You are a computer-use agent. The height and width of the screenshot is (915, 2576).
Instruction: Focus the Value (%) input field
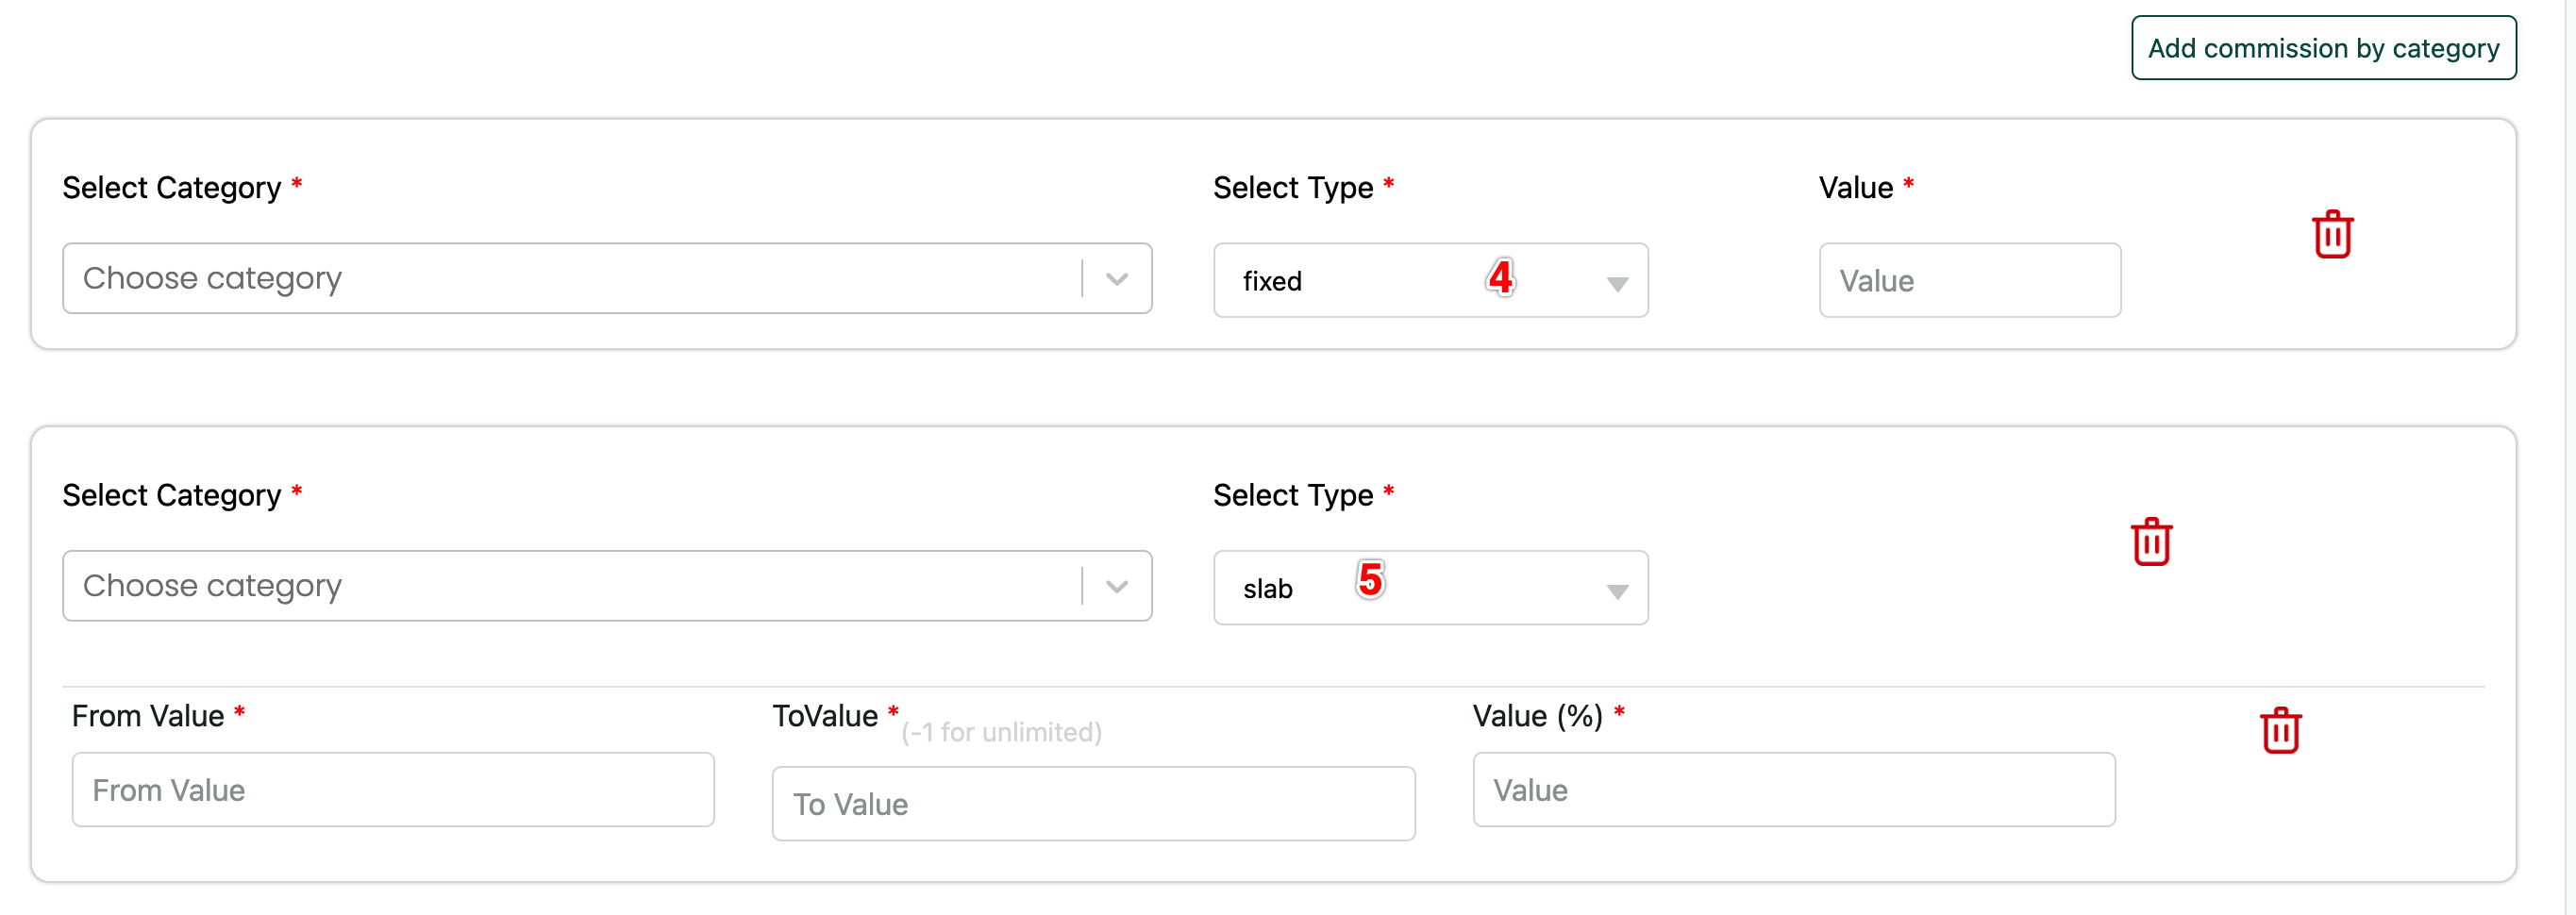(1792, 790)
